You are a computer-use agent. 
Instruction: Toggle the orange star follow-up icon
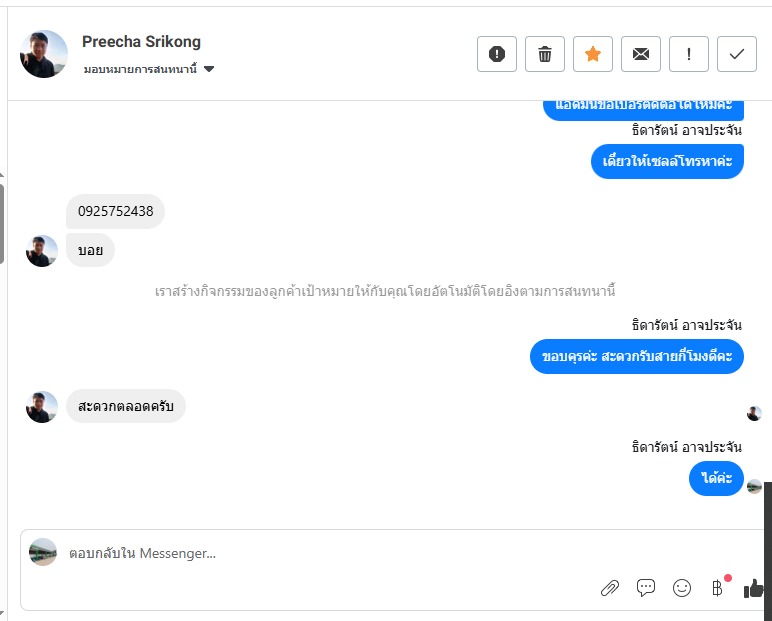click(593, 54)
